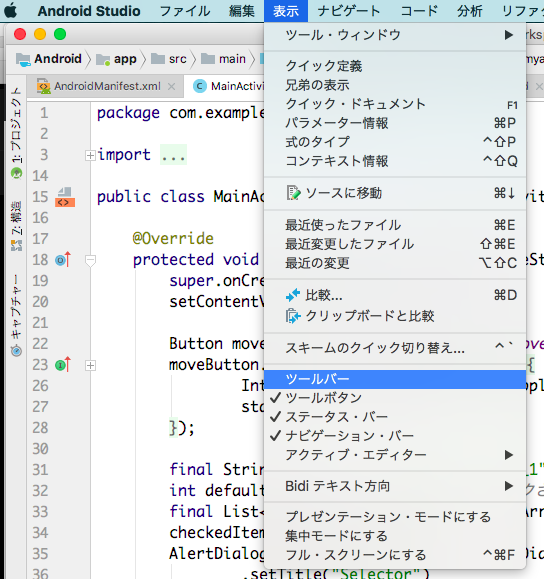The height and width of the screenshot is (579, 544).
Task: Open the ファイル menu
Action: [x=185, y=11]
